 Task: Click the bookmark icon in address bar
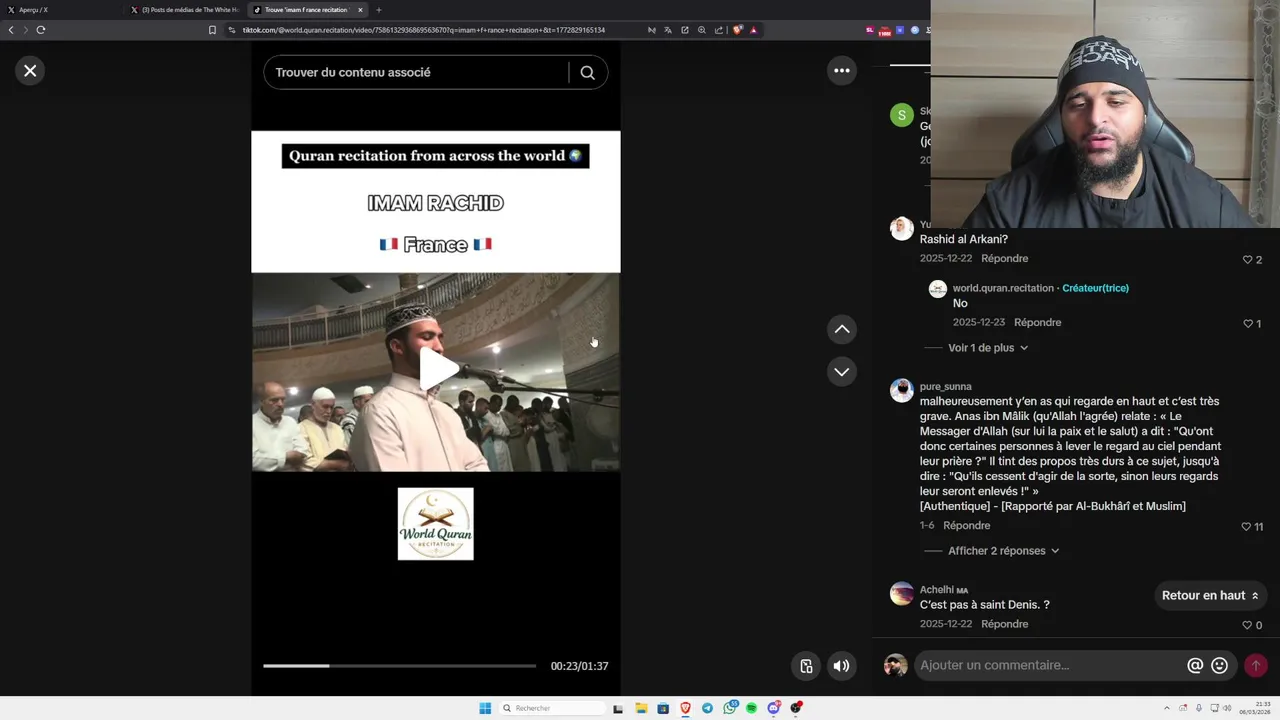pos(212,30)
